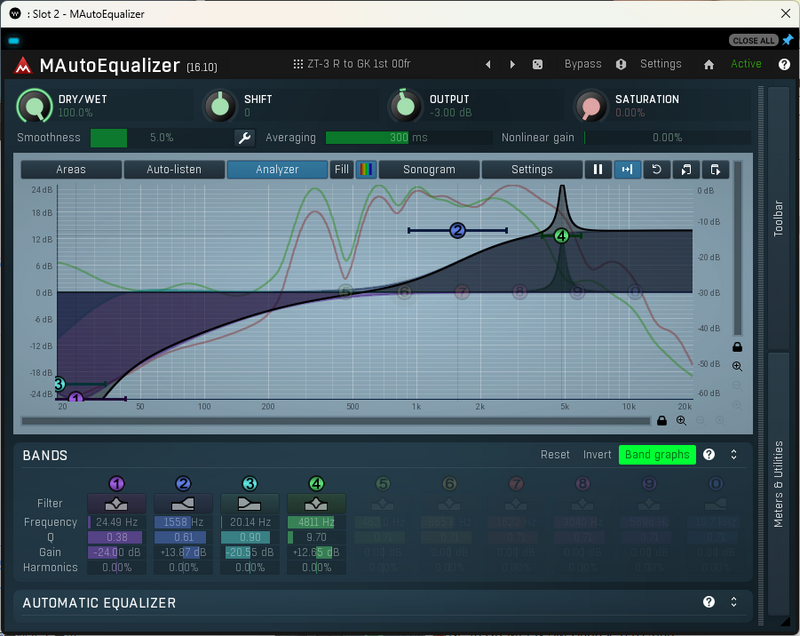This screenshot has width=800, height=636.
Task: Invert the band gains
Action: click(x=597, y=454)
